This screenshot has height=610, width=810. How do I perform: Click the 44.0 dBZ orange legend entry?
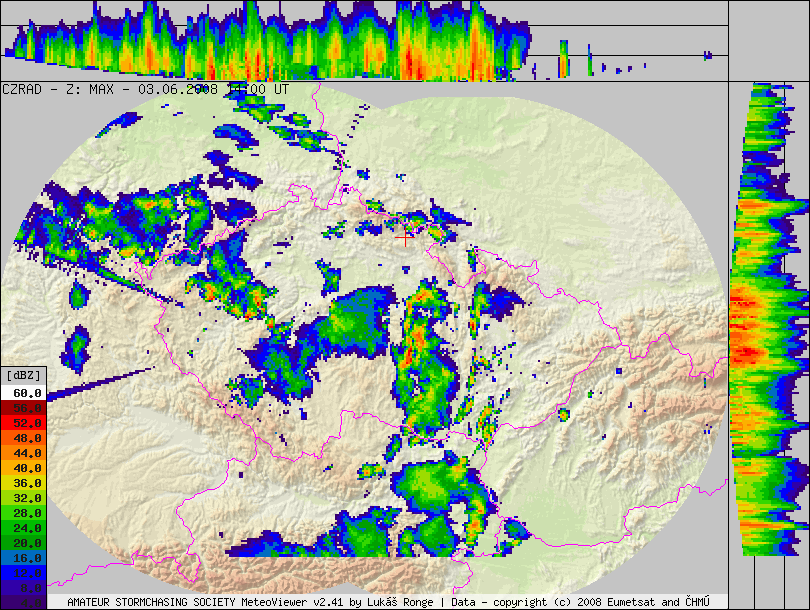23,452
